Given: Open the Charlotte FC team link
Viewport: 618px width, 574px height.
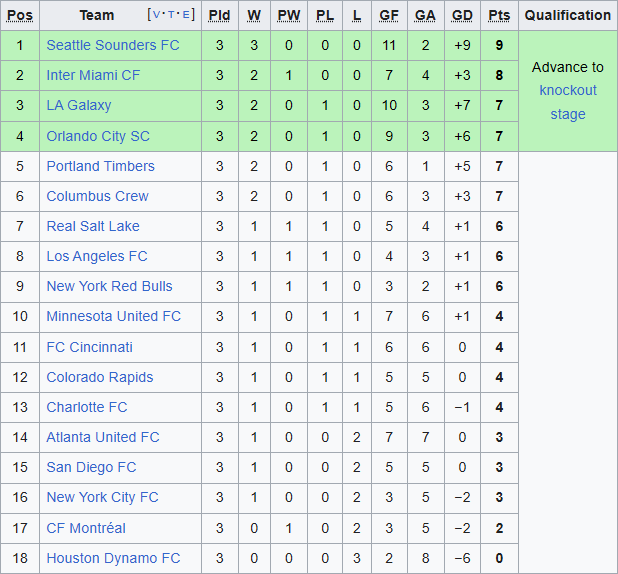Looking at the screenshot, I should [87, 407].
